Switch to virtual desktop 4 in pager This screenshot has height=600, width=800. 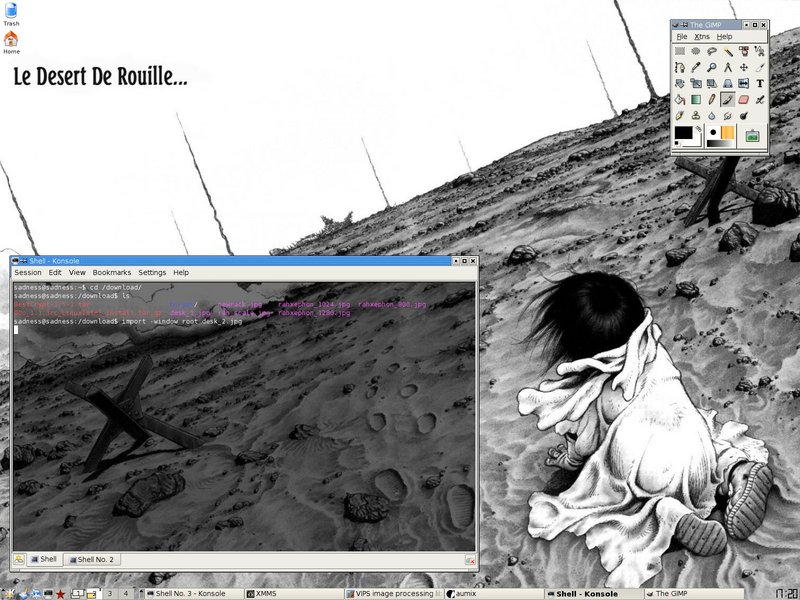126,594
